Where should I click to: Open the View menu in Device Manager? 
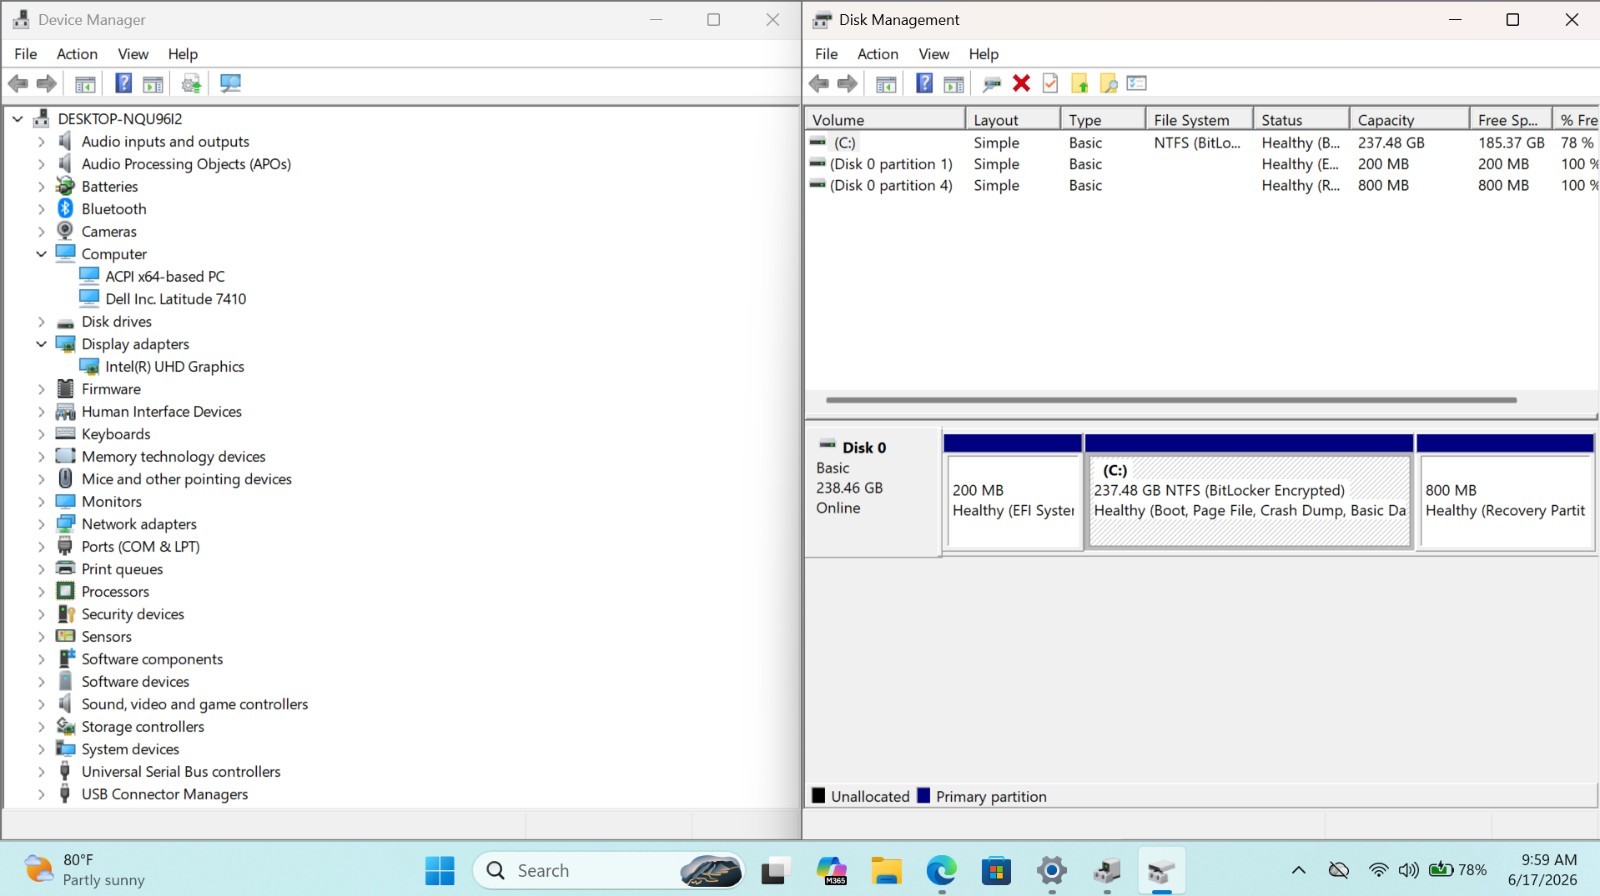pos(133,54)
